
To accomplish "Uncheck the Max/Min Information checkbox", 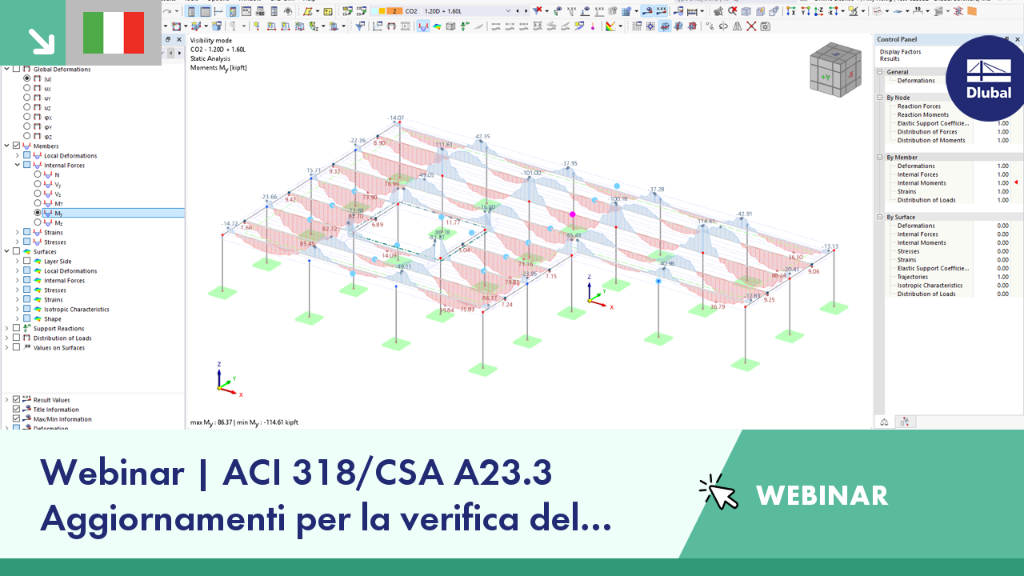I will (x=16, y=419).
